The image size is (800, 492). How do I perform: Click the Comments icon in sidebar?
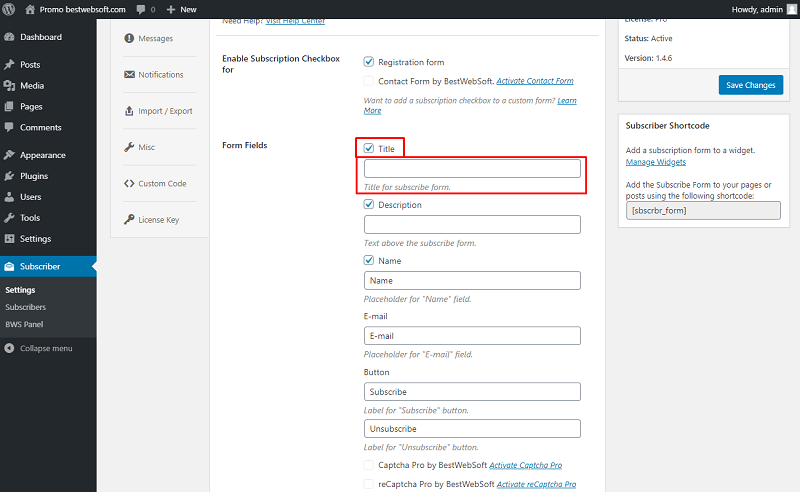[x=9, y=127]
